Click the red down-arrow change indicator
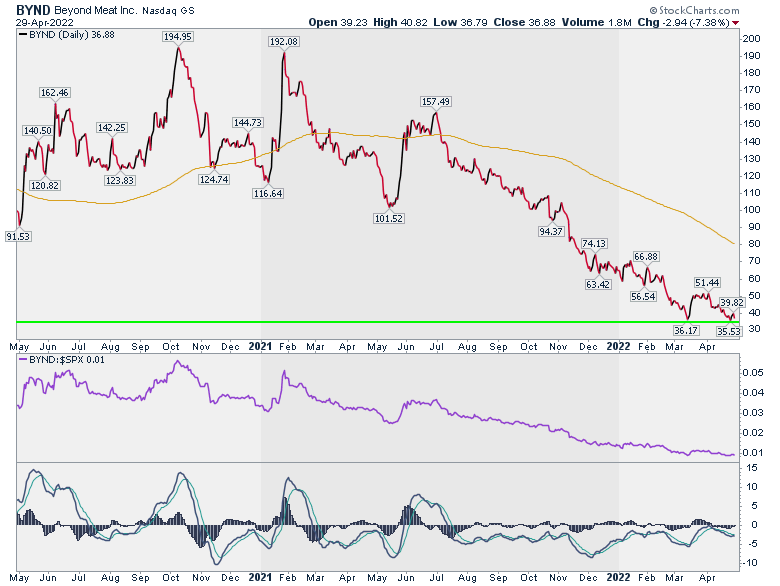 (x=735, y=23)
